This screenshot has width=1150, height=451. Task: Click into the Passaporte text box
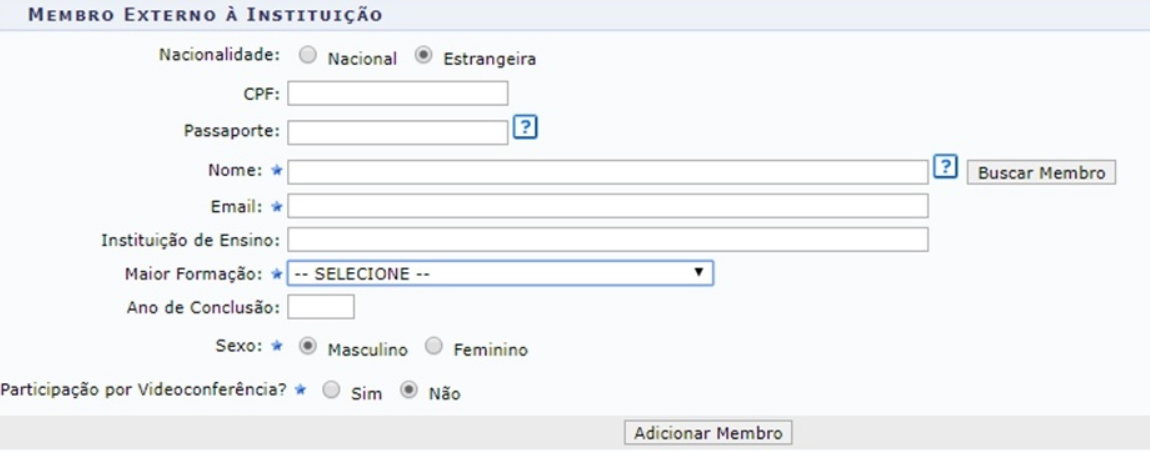coord(397,132)
